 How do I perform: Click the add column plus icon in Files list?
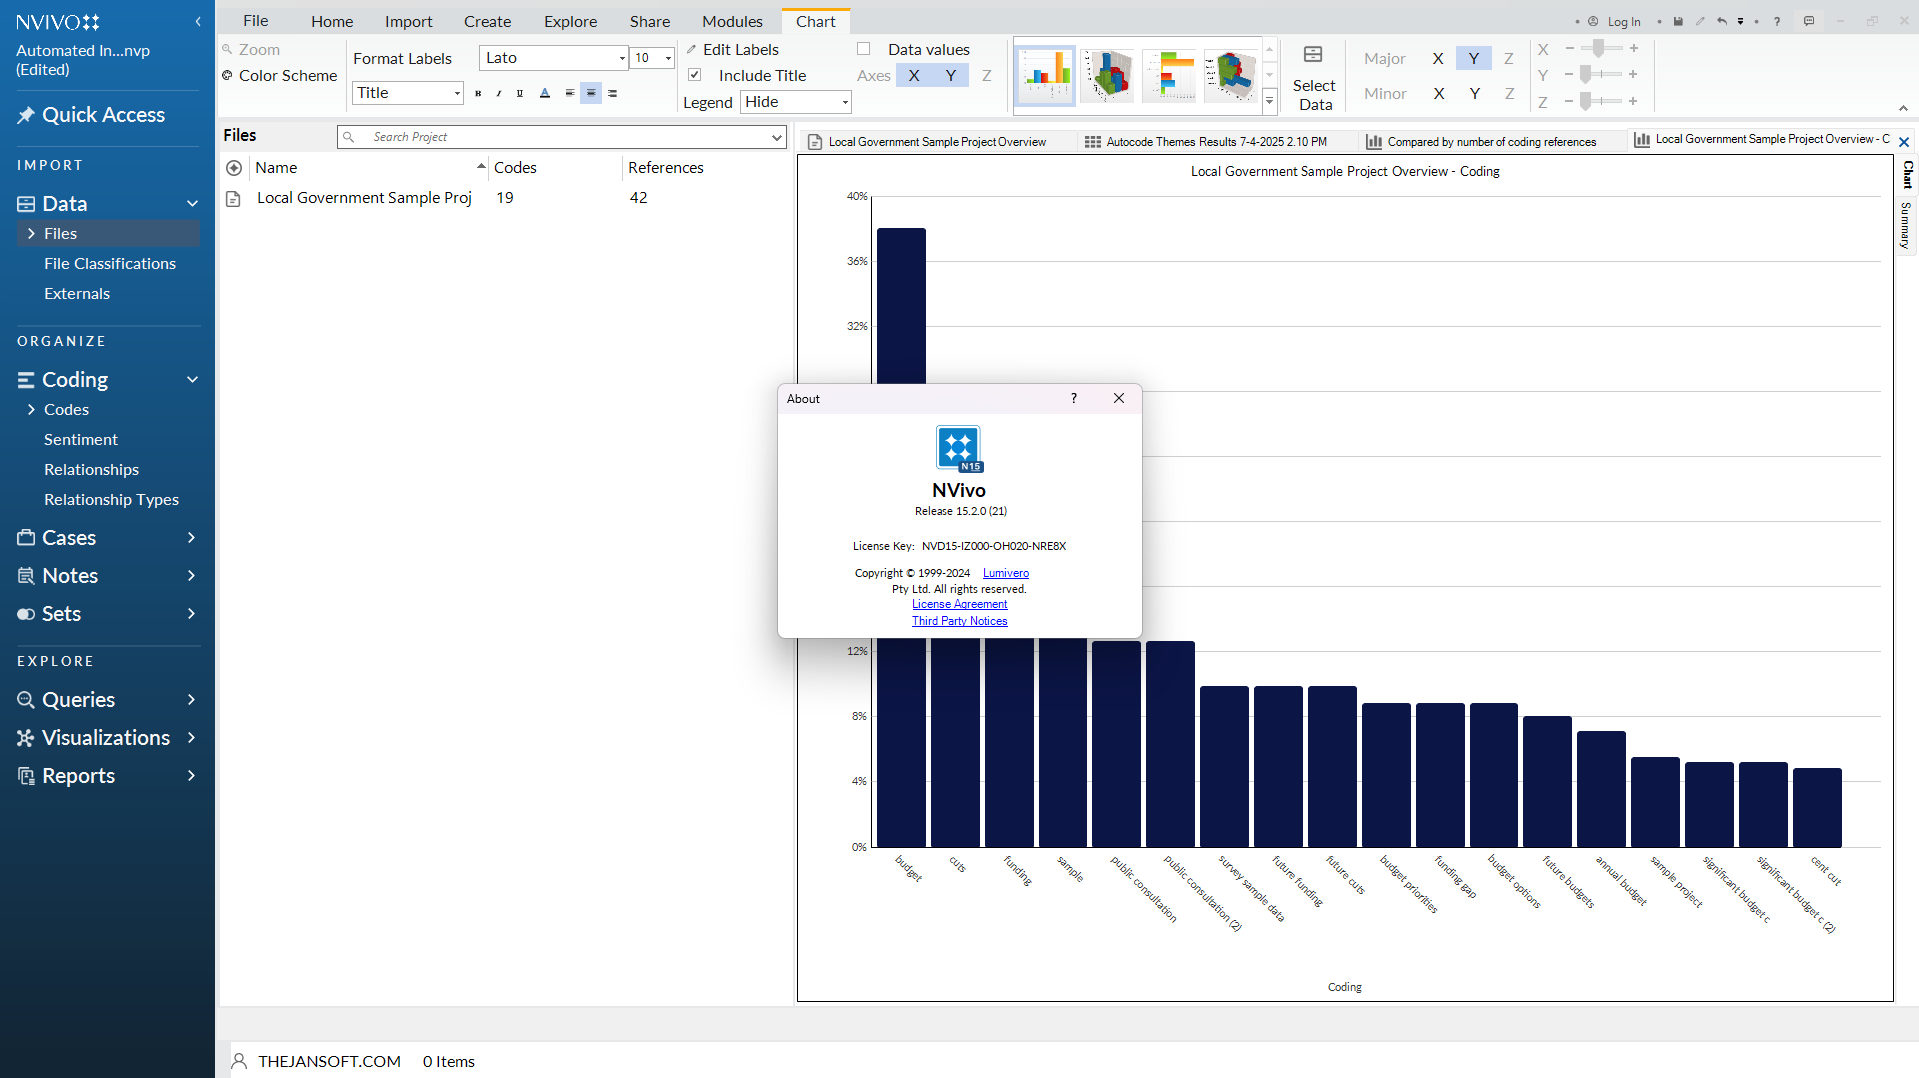coord(234,168)
